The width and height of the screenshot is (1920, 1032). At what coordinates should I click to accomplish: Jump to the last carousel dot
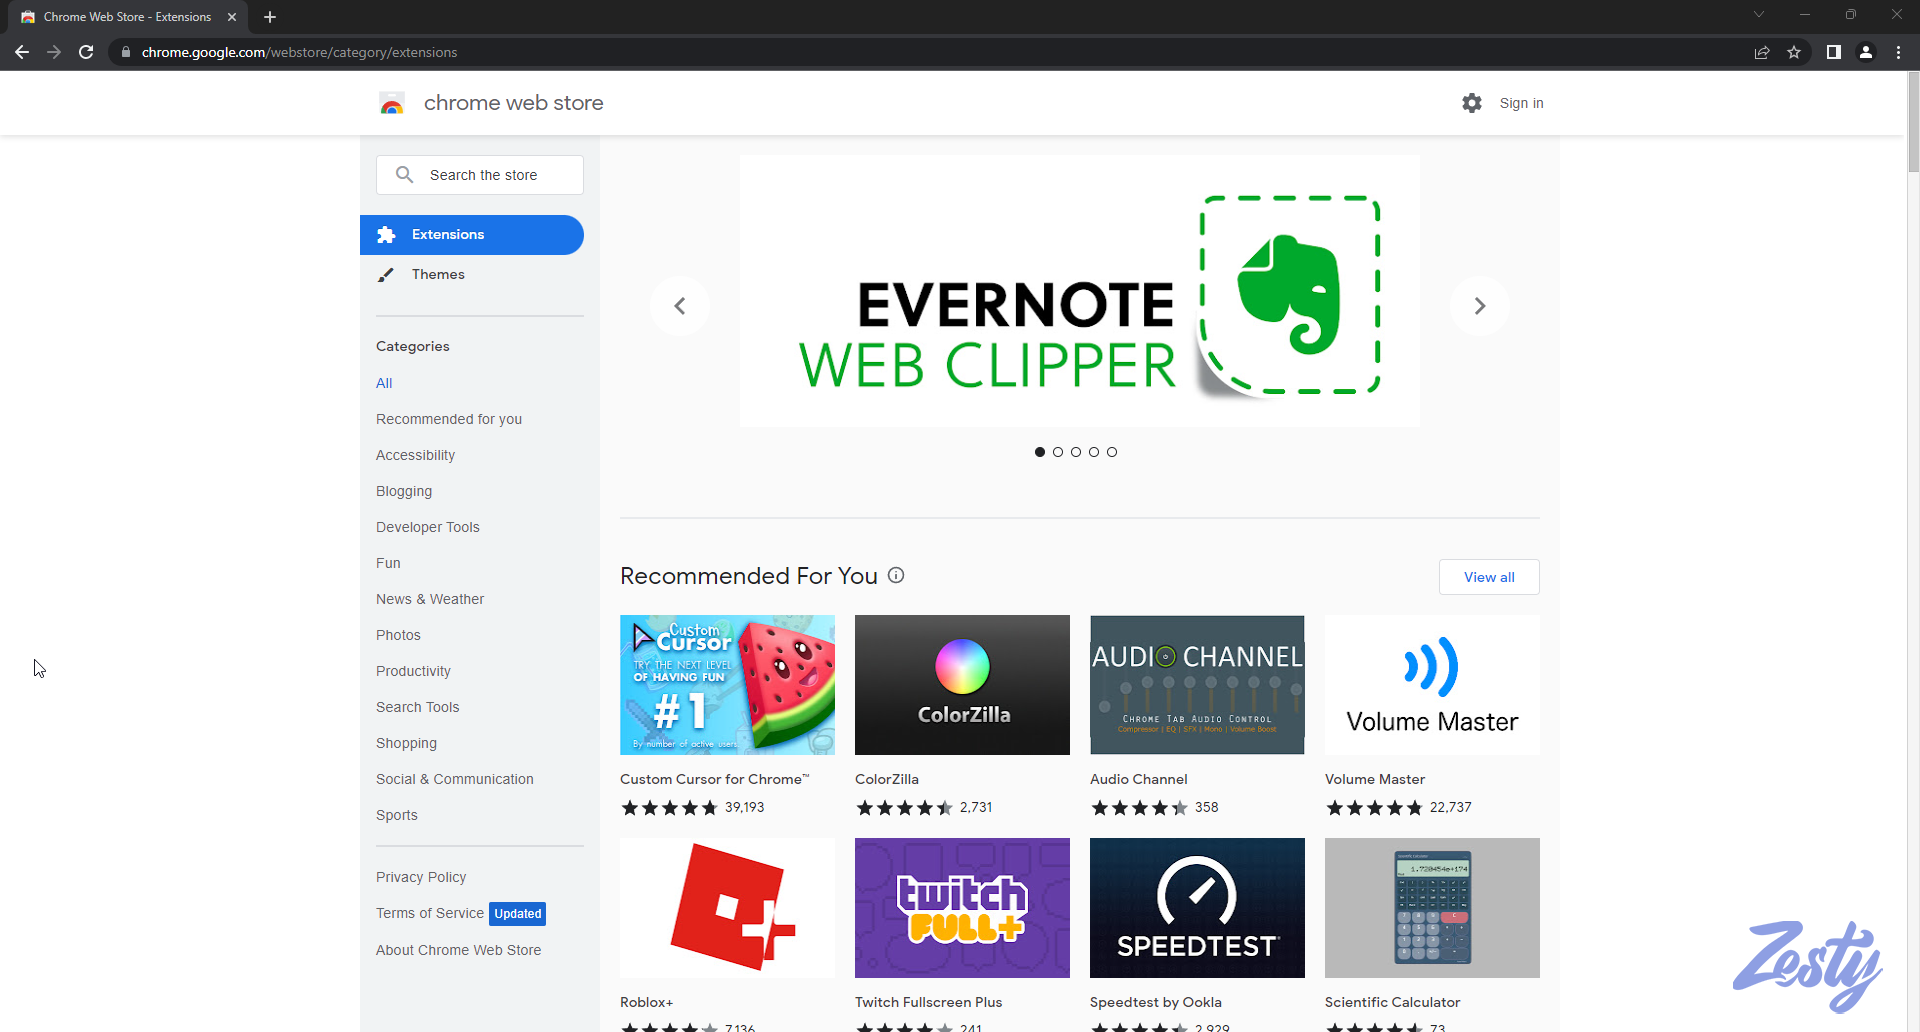coord(1112,452)
